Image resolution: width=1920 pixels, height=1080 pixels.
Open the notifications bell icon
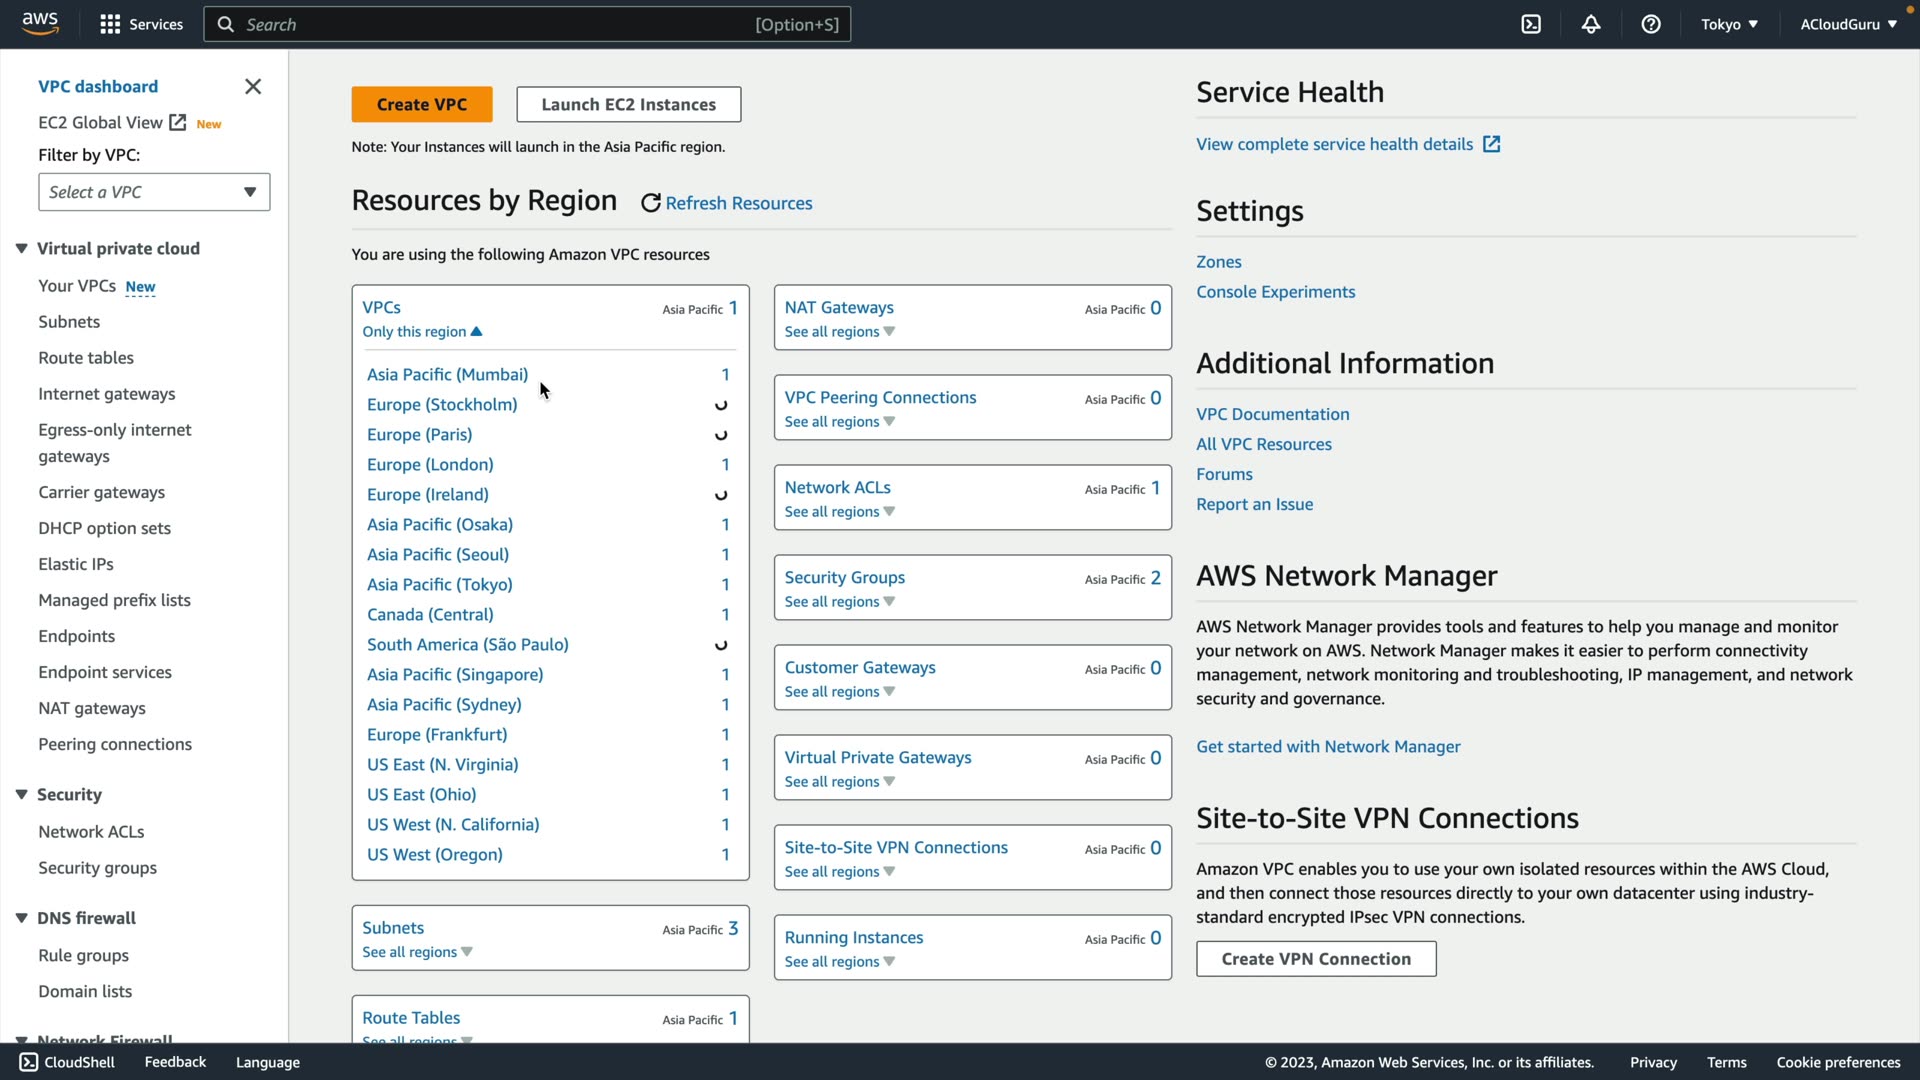click(x=1591, y=24)
